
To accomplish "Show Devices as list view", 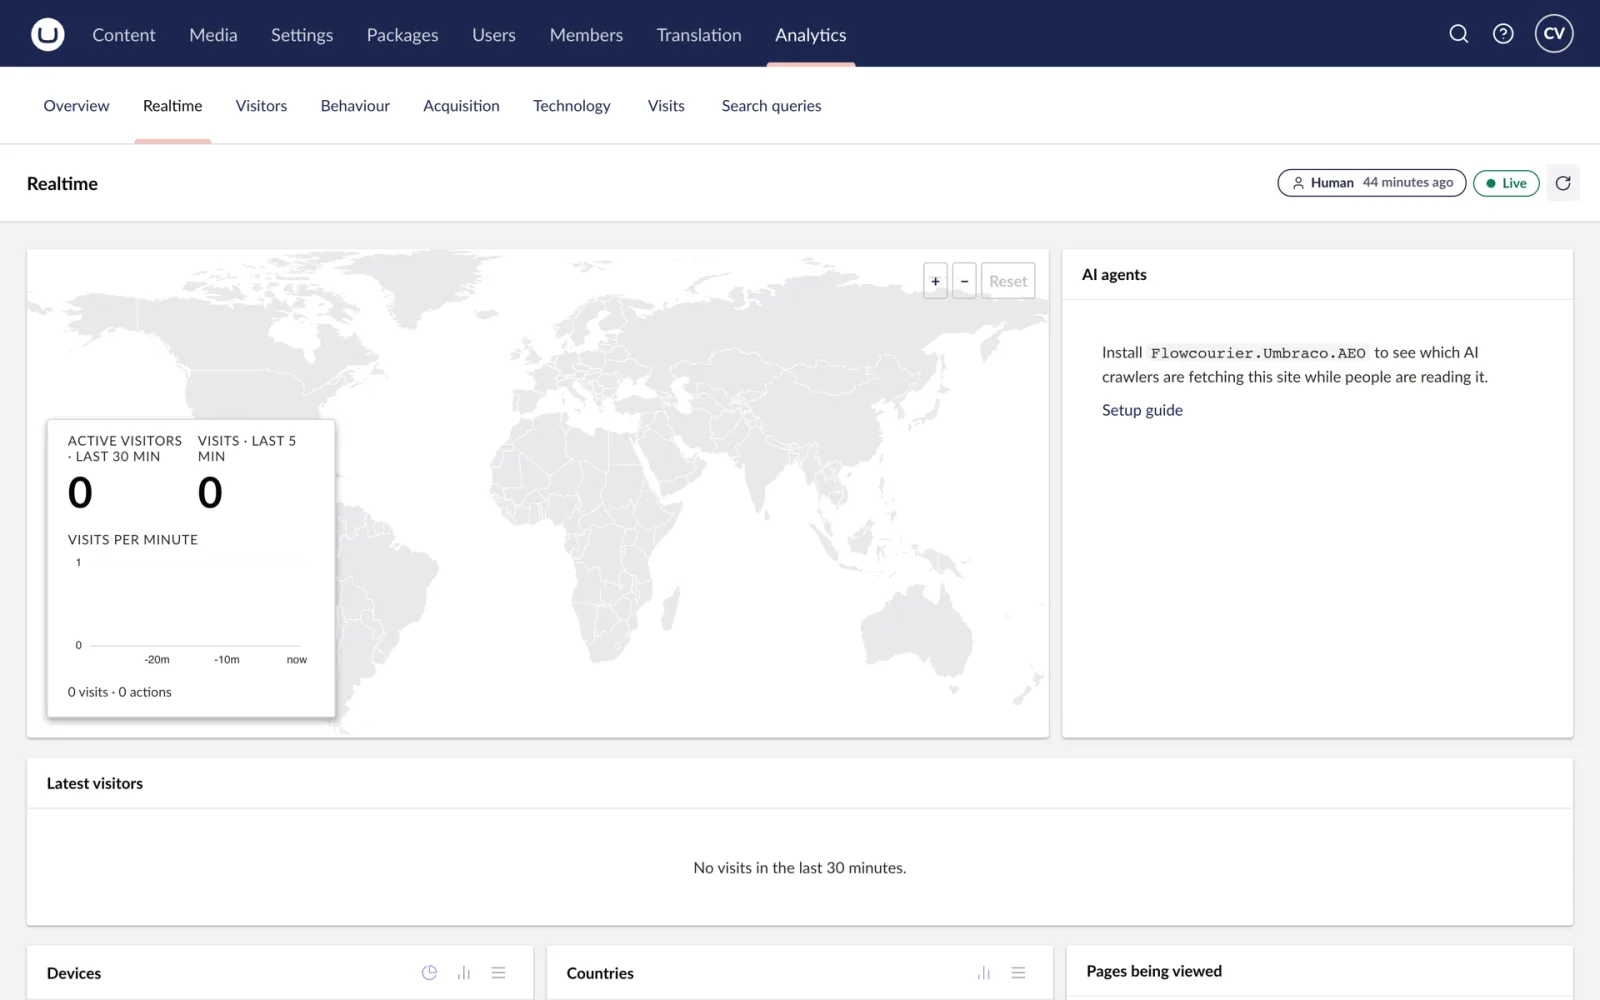I will pos(499,973).
